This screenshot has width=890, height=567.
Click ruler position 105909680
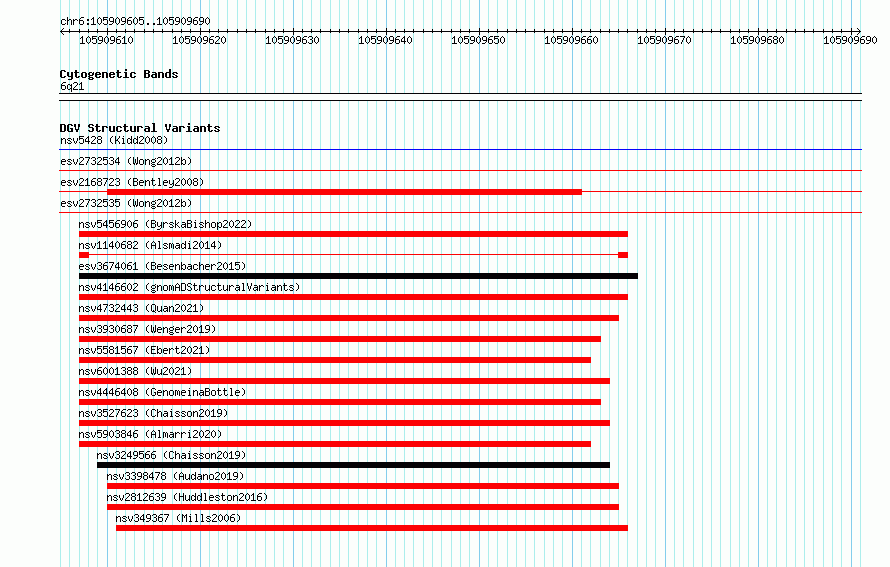pos(758,40)
